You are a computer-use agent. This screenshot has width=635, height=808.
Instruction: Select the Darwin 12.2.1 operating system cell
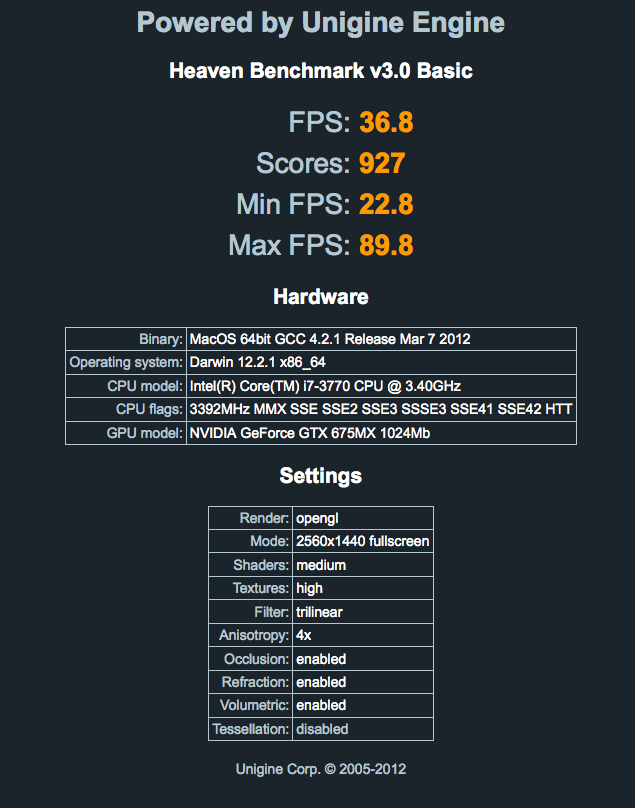click(x=381, y=362)
